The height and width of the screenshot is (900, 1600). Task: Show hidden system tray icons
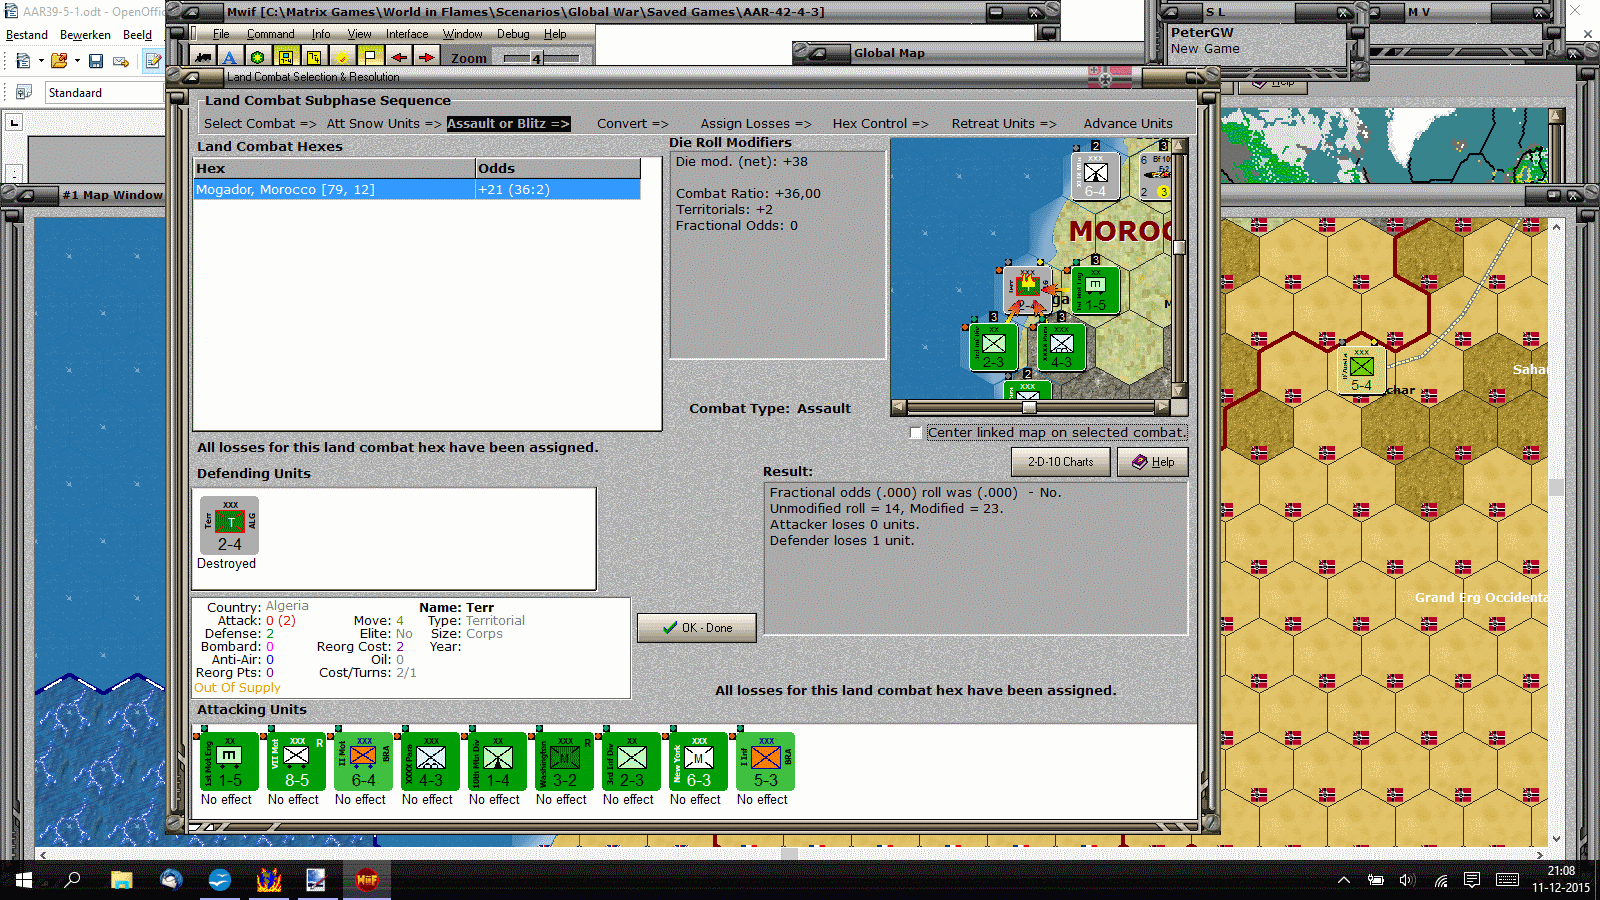pos(1343,880)
